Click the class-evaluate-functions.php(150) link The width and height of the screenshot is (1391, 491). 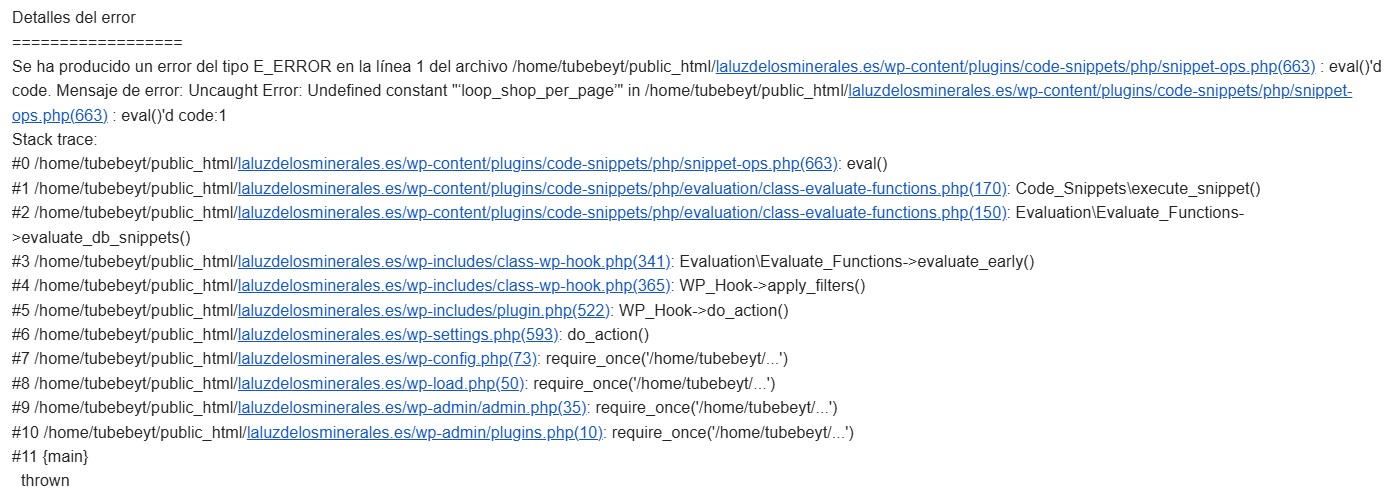point(623,213)
